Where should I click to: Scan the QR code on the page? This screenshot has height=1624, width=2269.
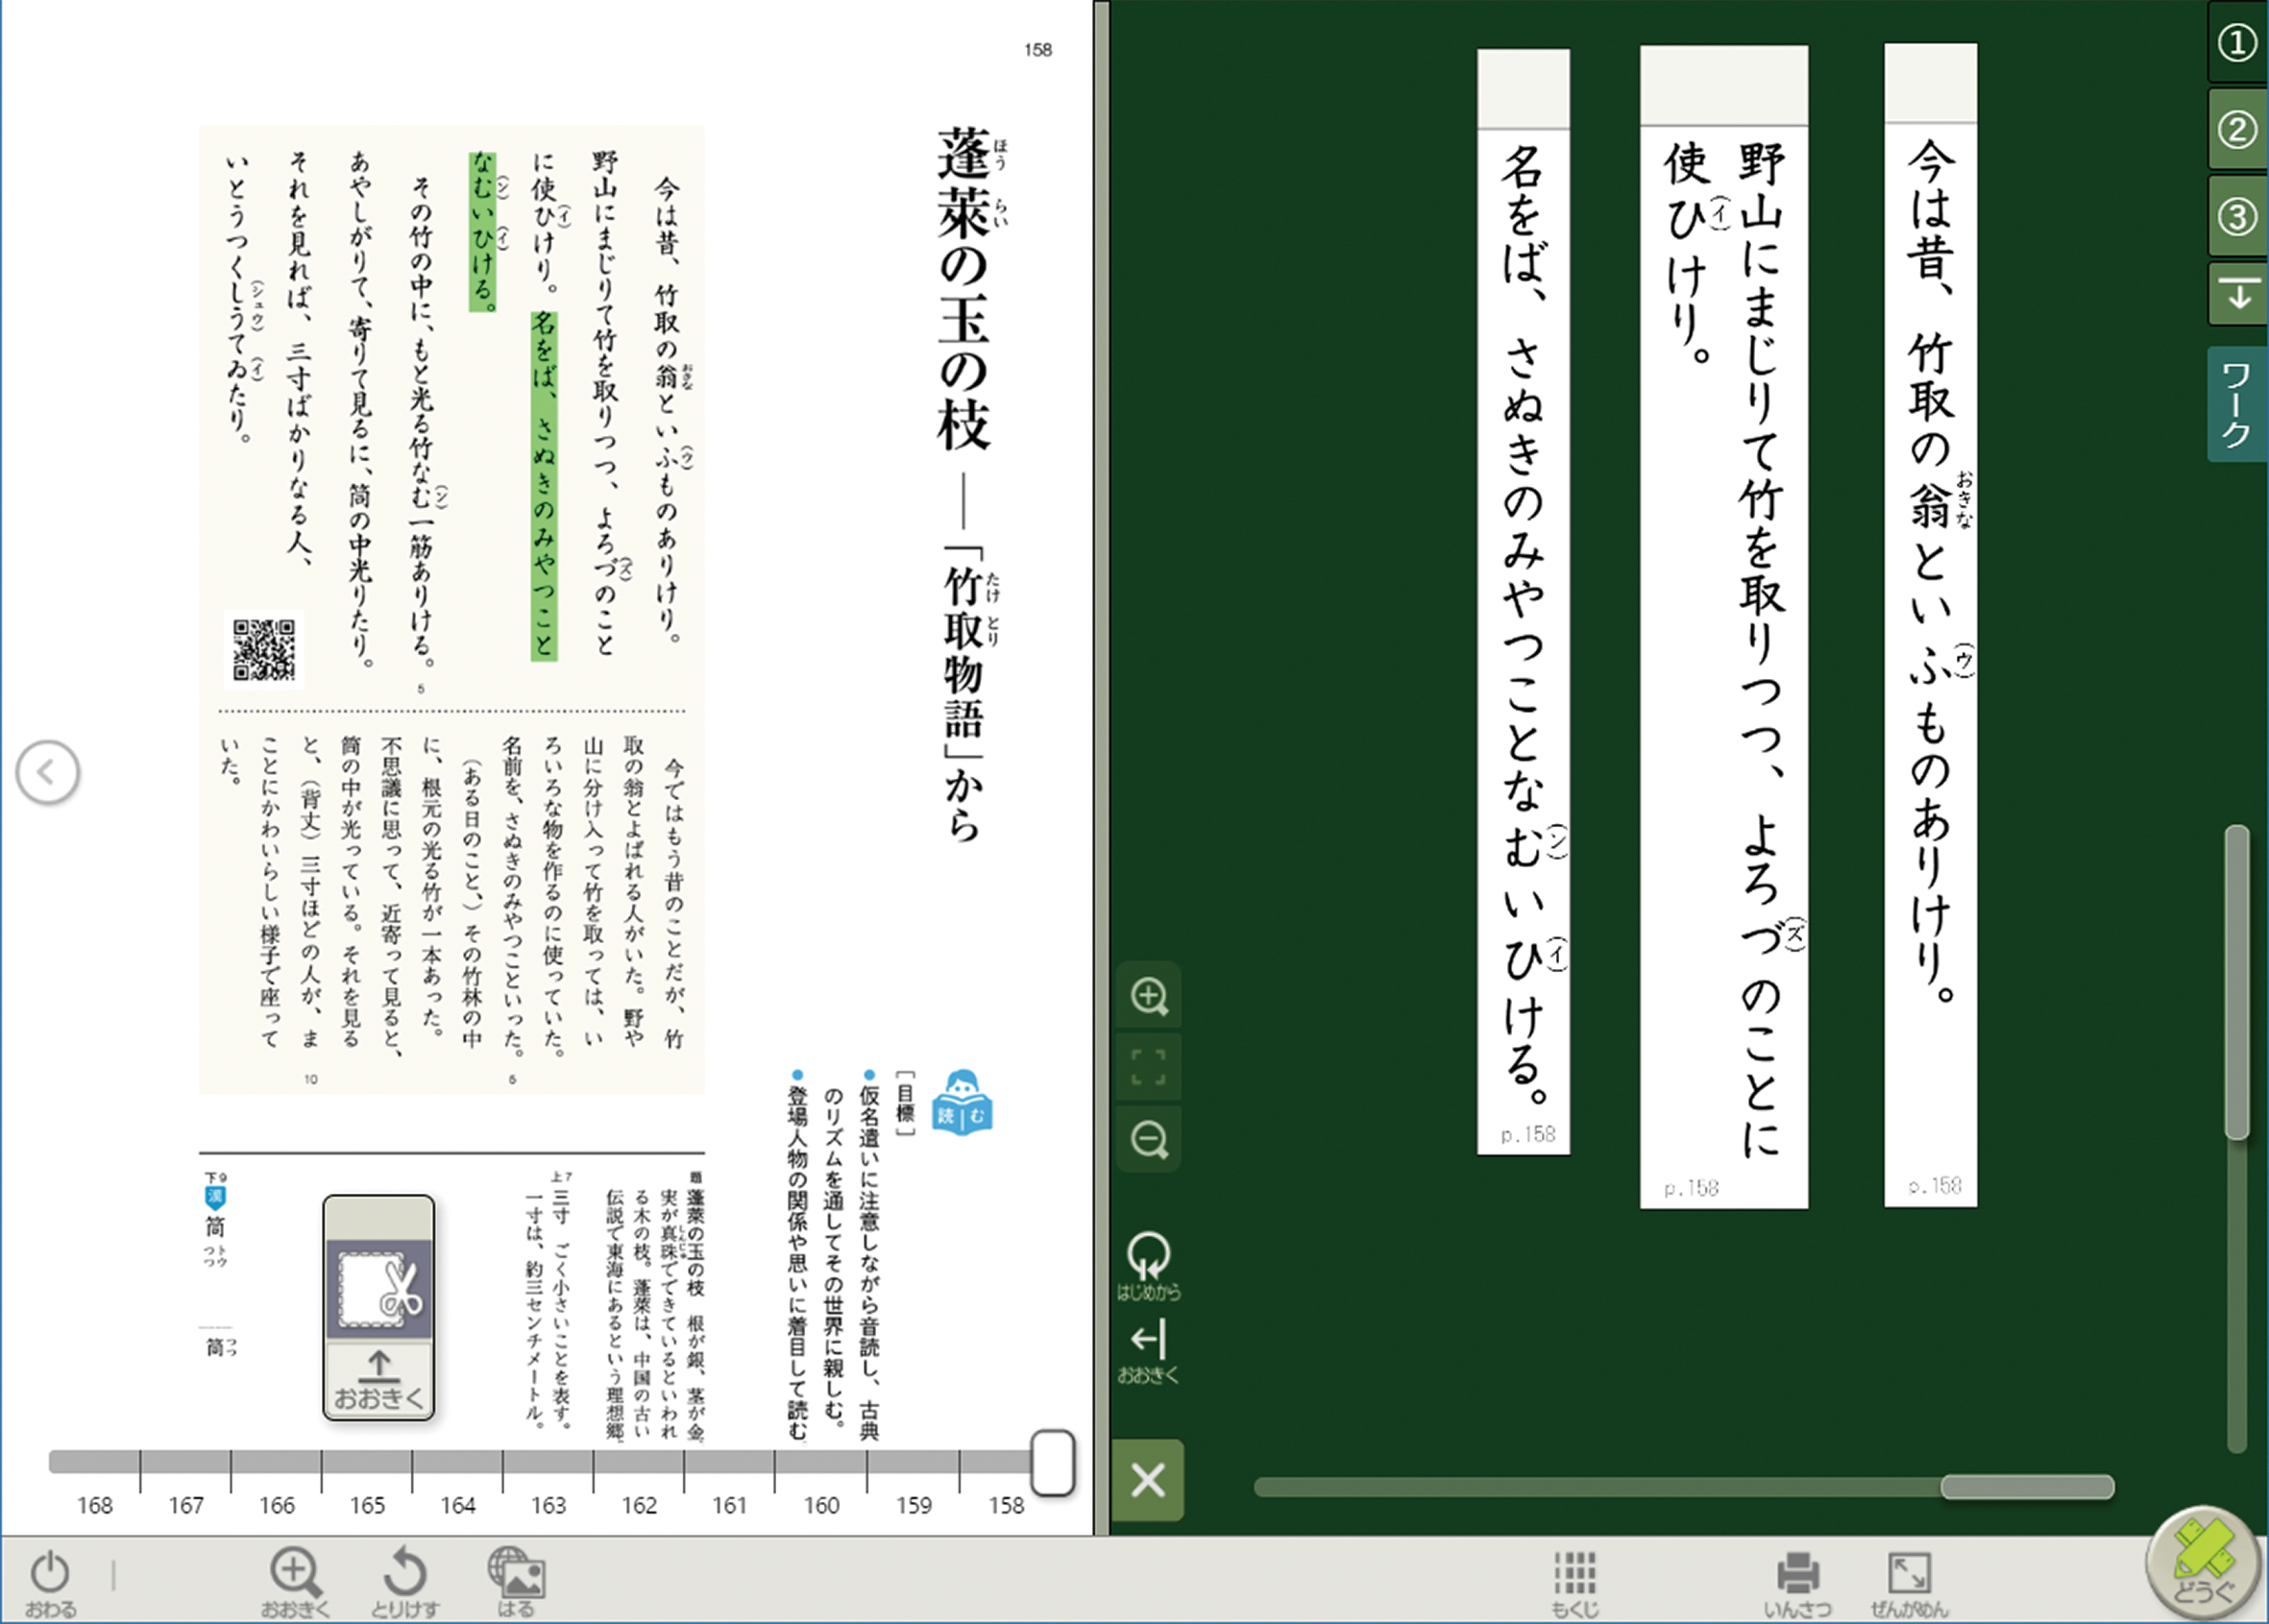[264, 650]
